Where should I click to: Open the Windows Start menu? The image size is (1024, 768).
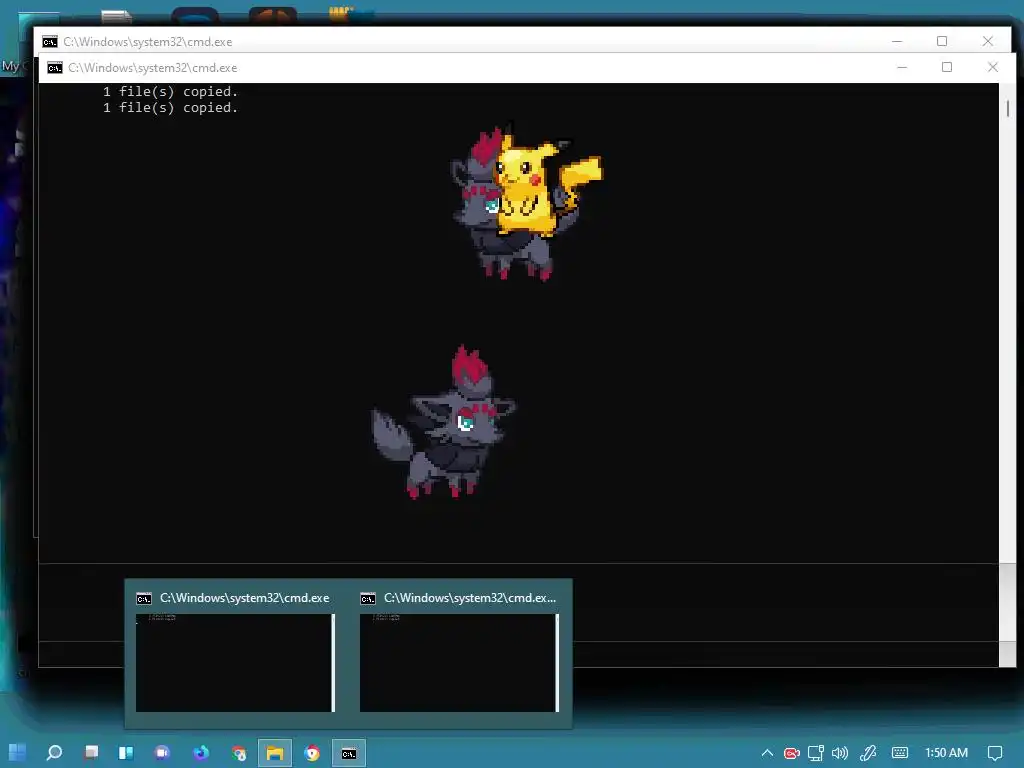[17, 752]
